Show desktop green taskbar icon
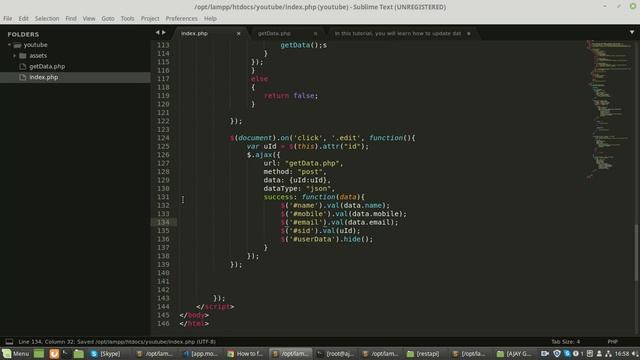640x360 pixels. (39, 353)
